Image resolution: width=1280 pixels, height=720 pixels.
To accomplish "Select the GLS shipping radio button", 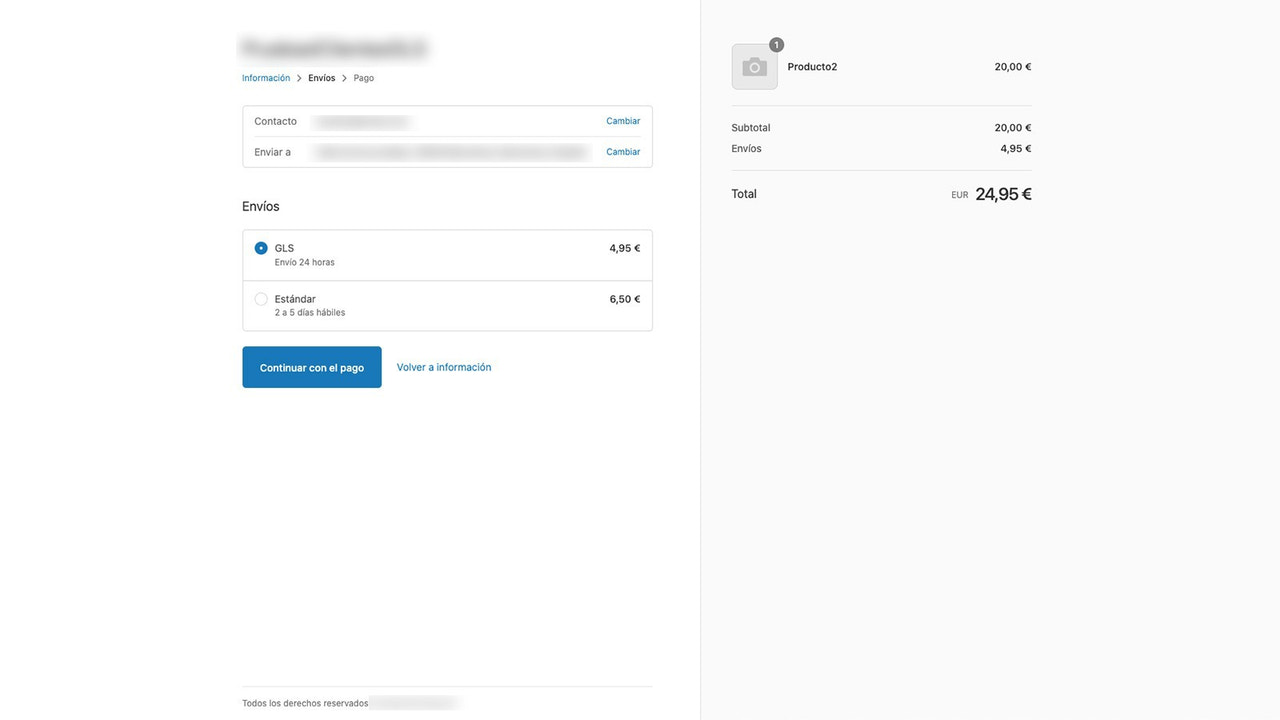I will (x=261, y=247).
